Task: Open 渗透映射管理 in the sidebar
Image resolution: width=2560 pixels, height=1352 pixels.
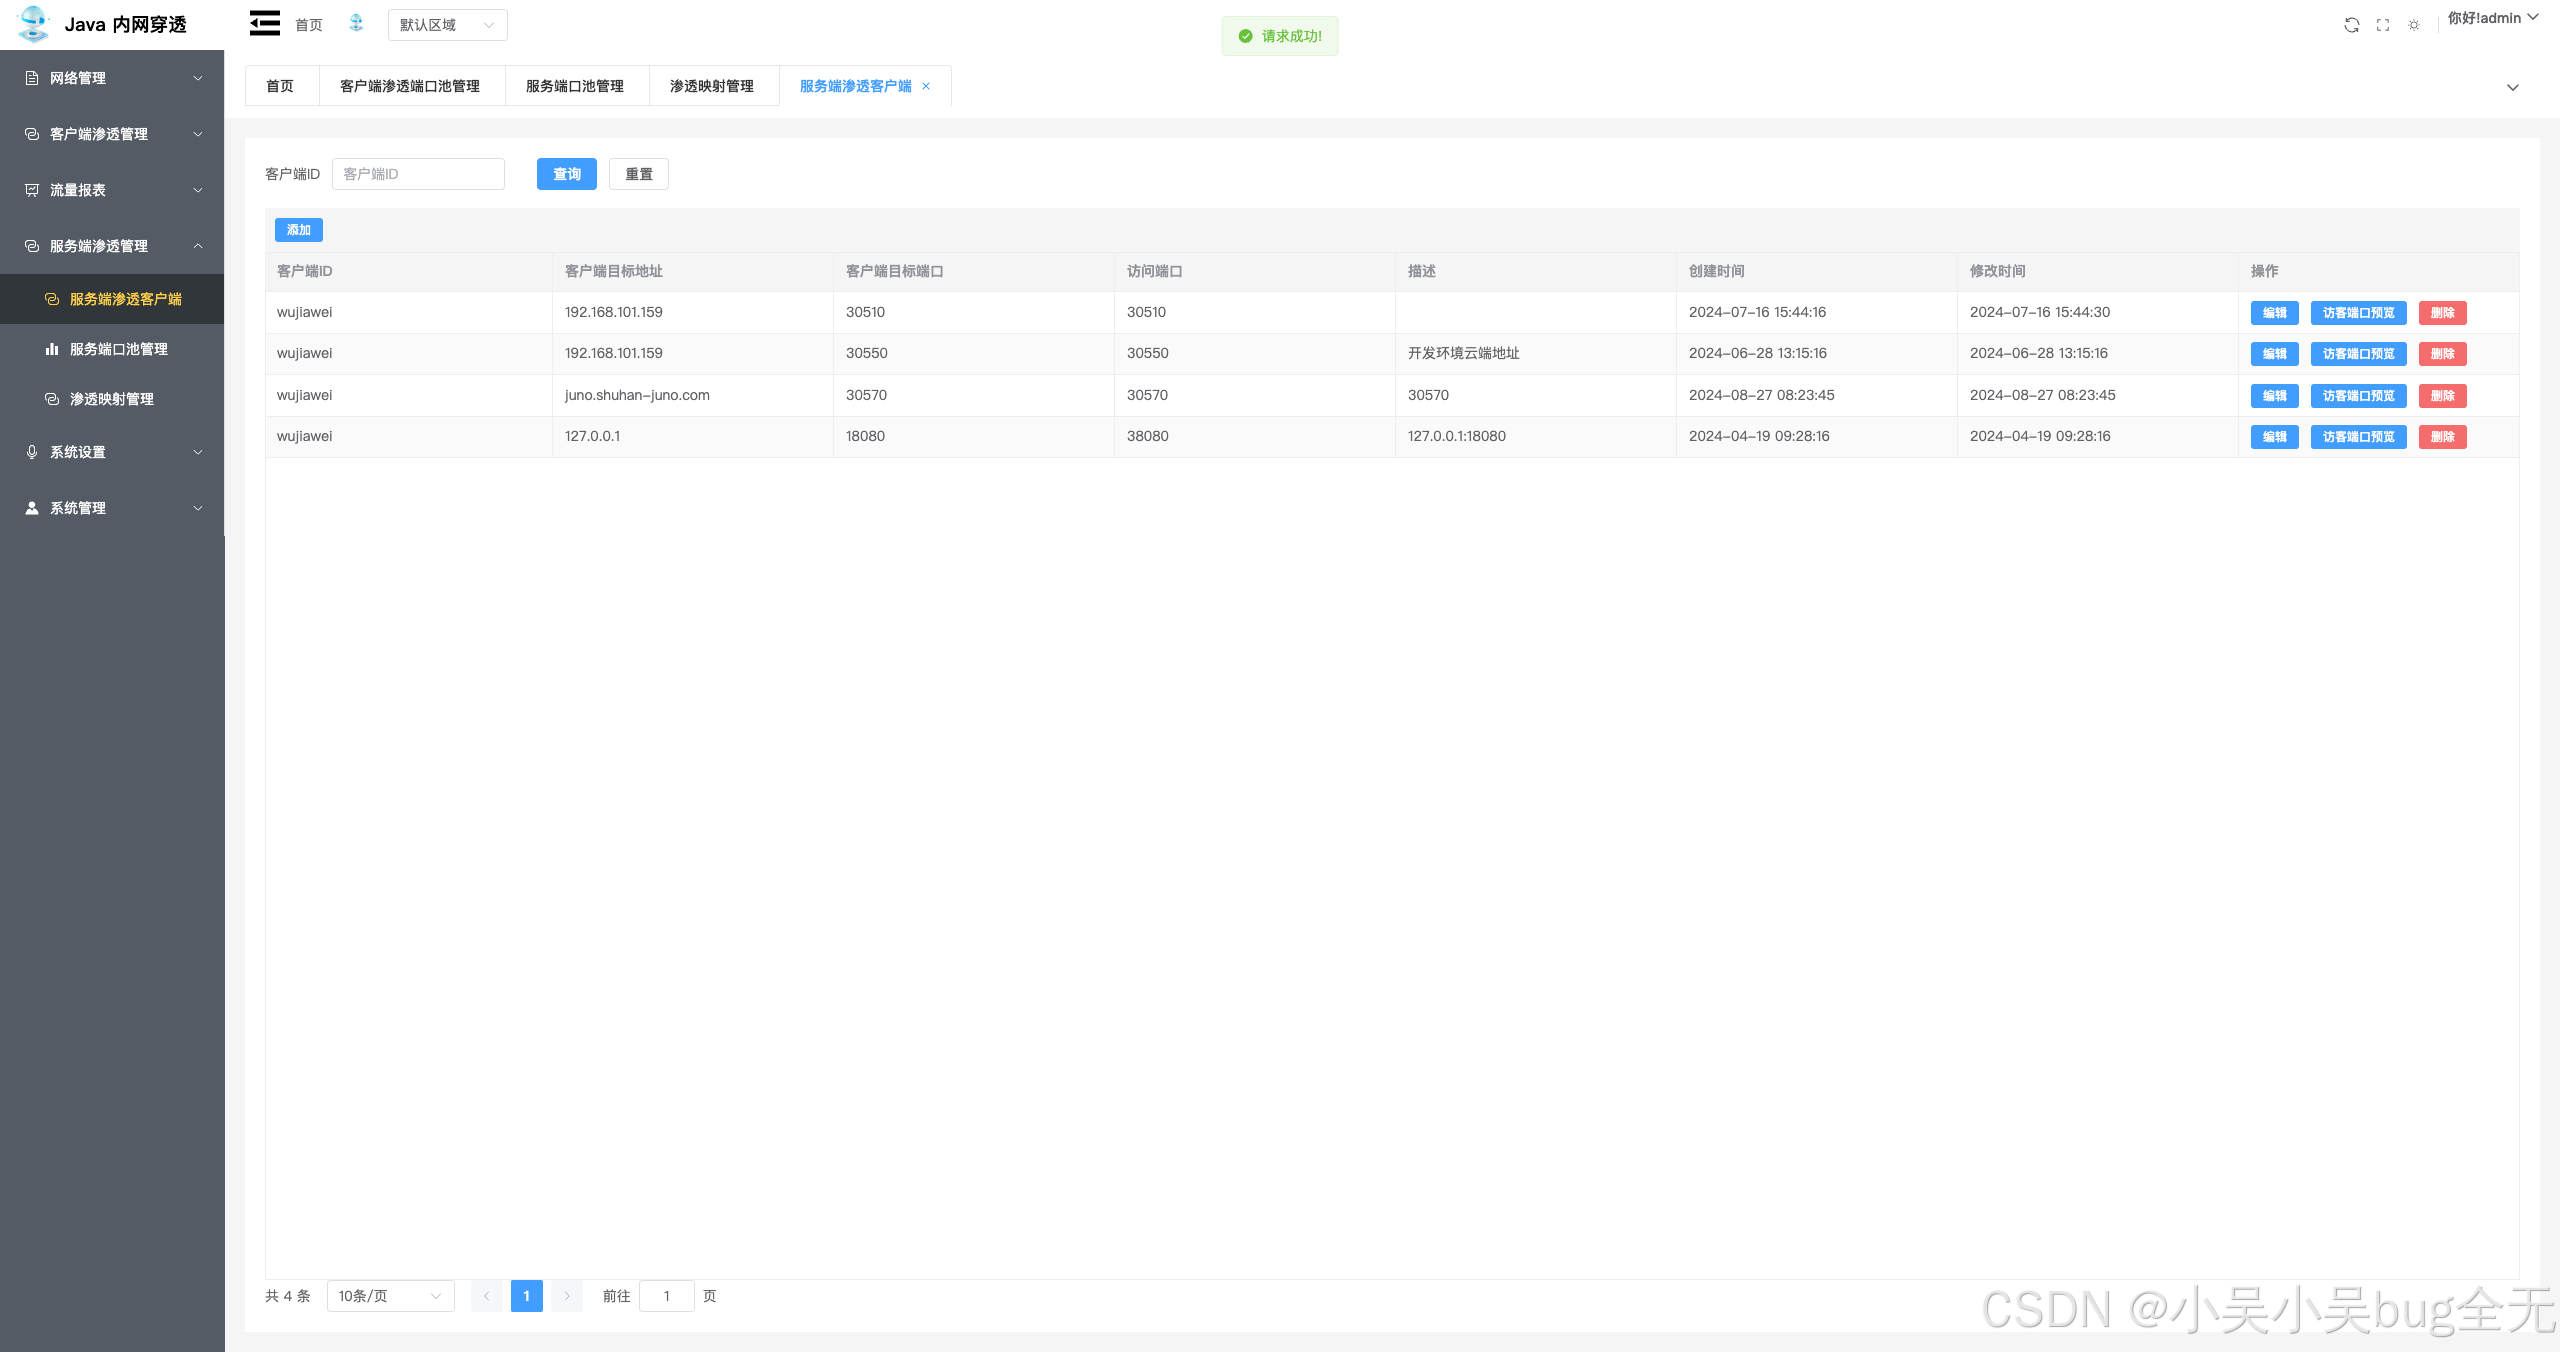Action: point(112,399)
